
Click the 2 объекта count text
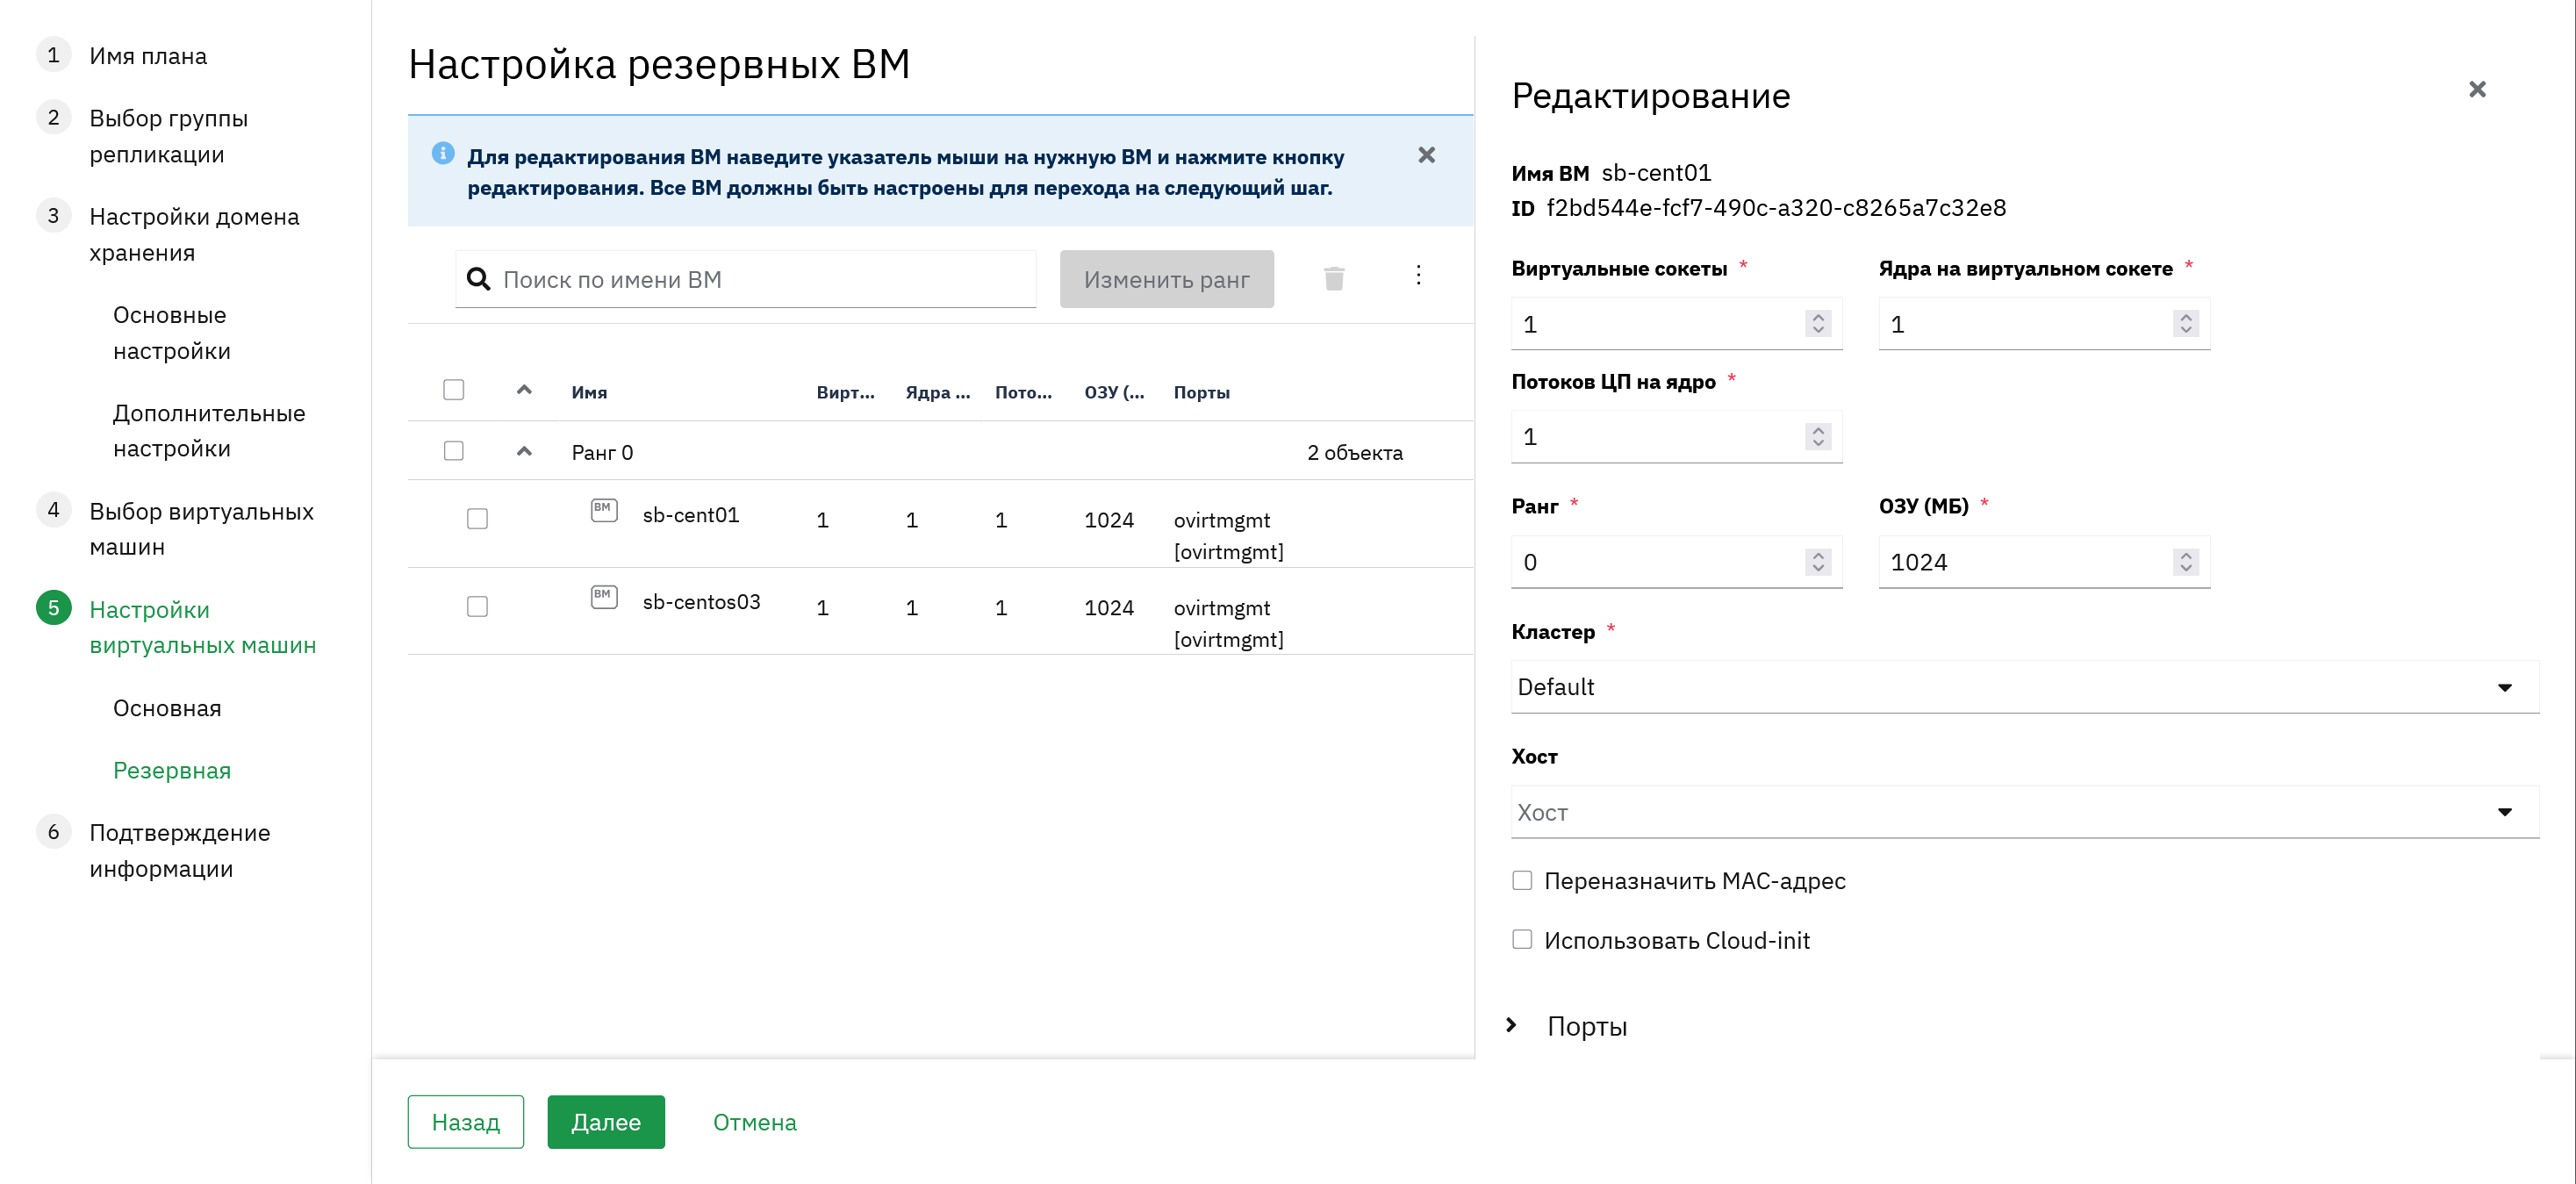[x=1354, y=452]
